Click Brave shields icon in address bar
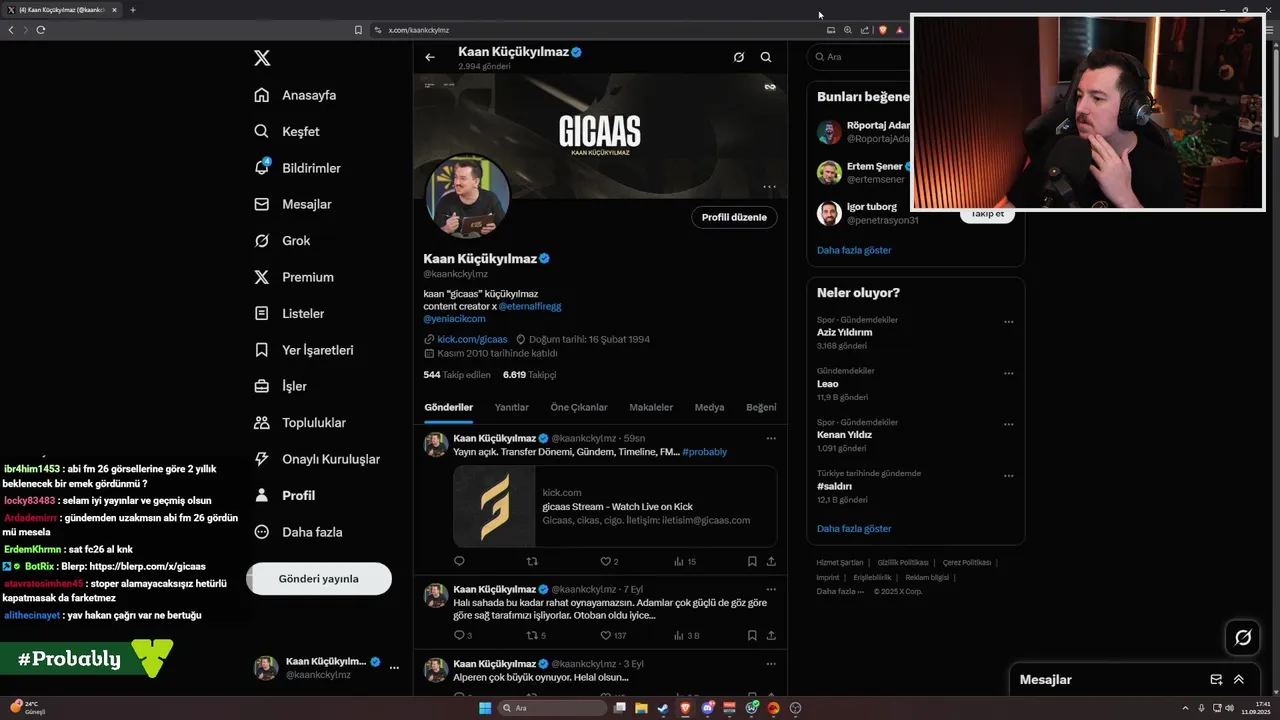Image resolution: width=1280 pixels, height=720 pixels. [x=882, y=30]
